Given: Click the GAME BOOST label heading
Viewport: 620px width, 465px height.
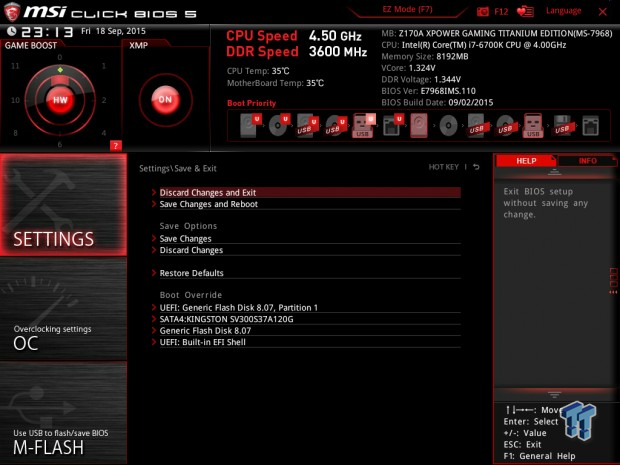Looking at the screenshot, I should pos(31,45).
